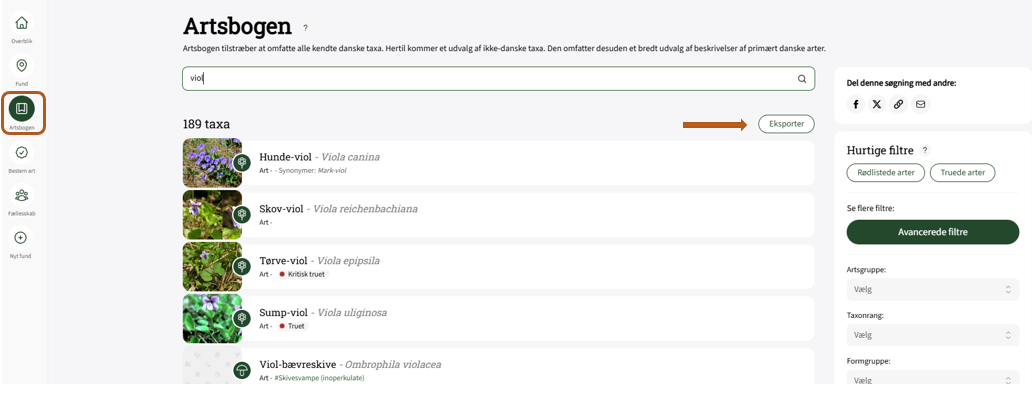Image resolution: width=1032 pixels, height=415 pixels.
Task: Expand the Artsgruppe dropdown
Action: pyautogui.click(x=932, y=289)
